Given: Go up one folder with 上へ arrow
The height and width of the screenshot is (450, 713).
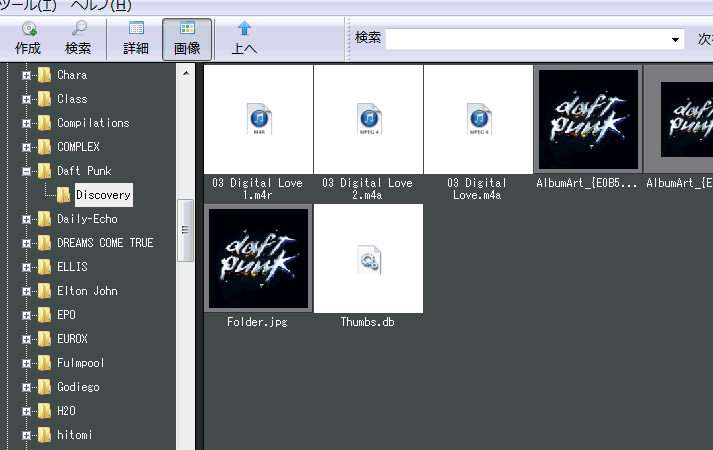Looking at the screenshot, I should point(244,39).
